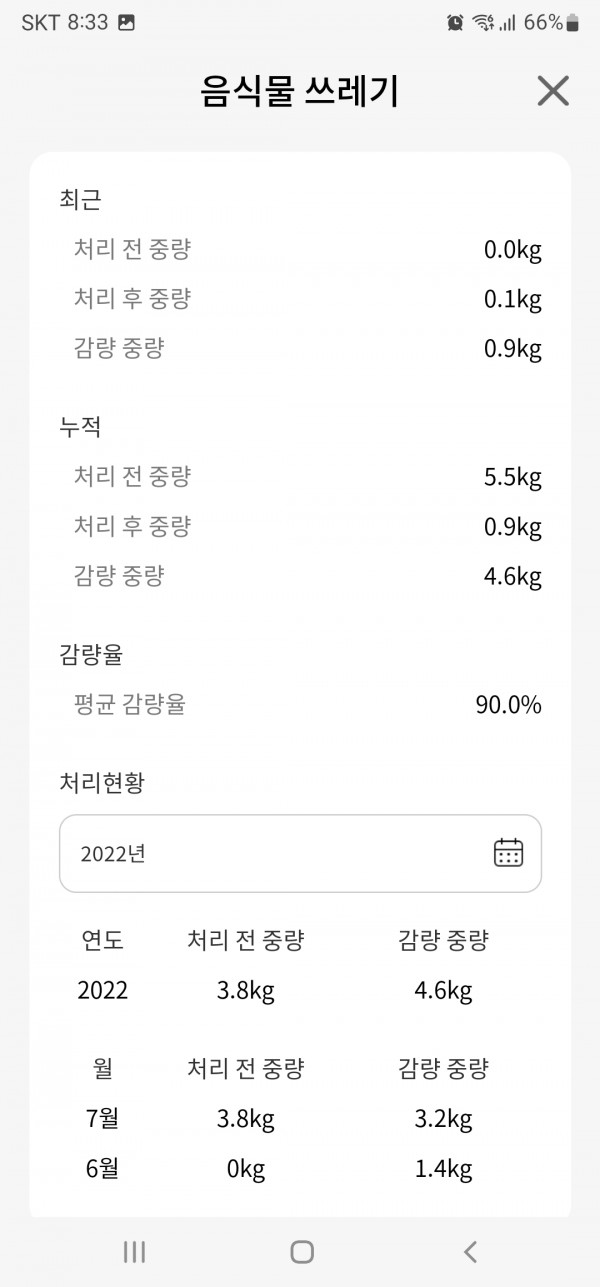Tap the 음식물 쓰레기 page title

pyautogui.click(x=300, y=91)
